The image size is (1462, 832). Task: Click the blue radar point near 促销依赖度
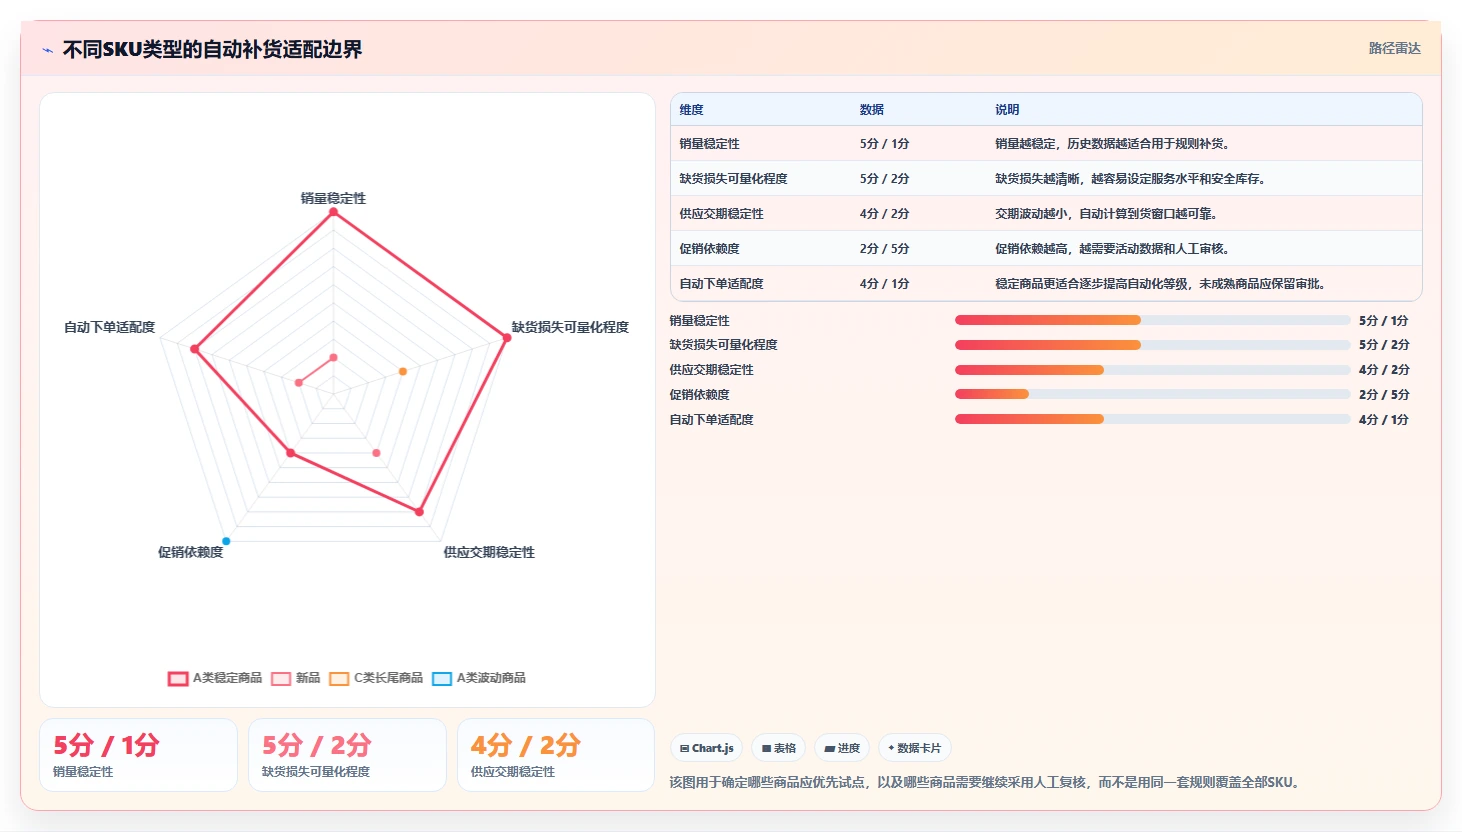[226, 541]
